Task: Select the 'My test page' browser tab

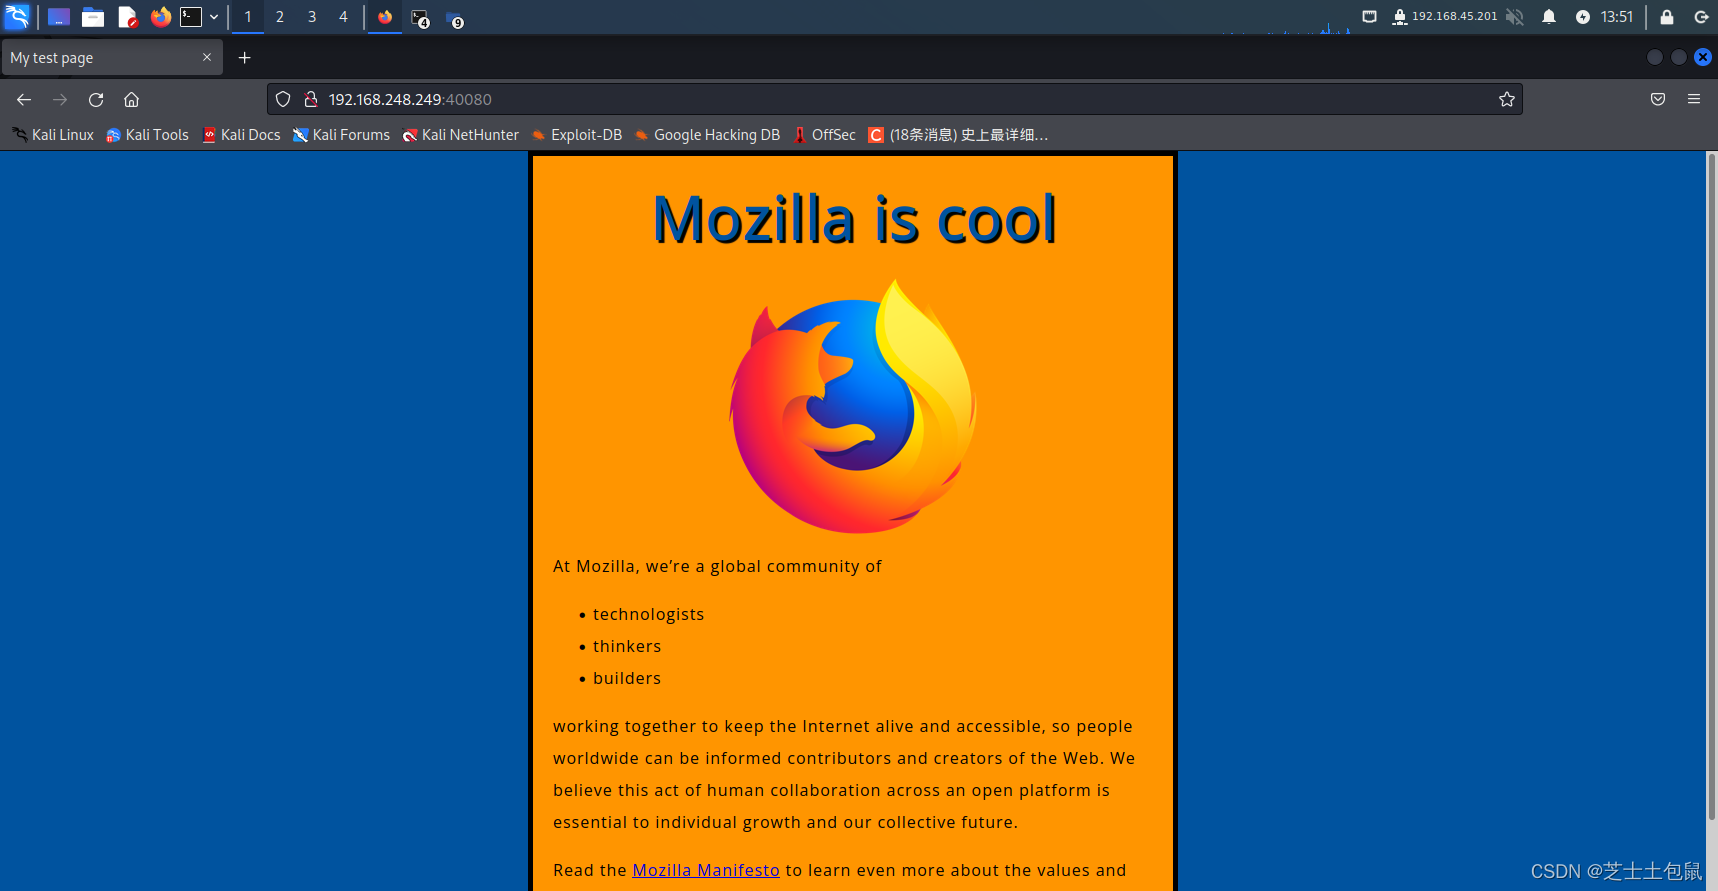Action: (112, 58)
